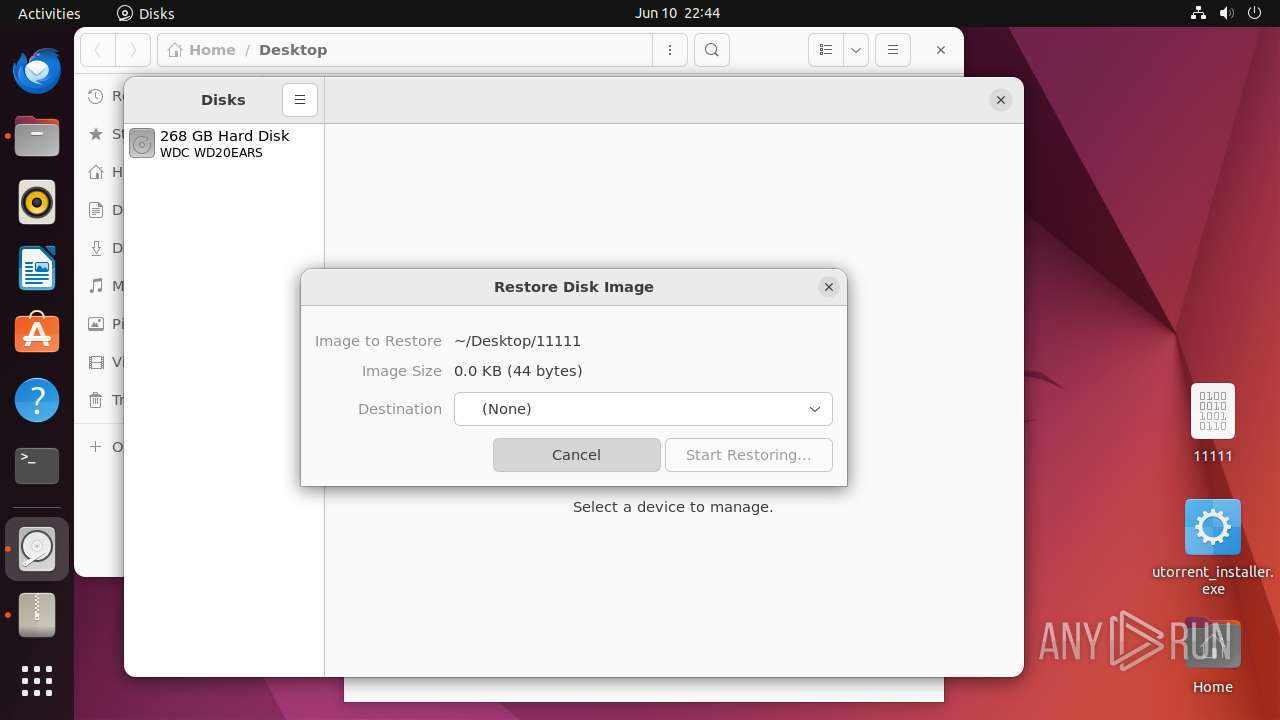This screenshot has height=720, width=1280.
Task: Click the ~/Desktop/11111 image path text
Action: click(517, 341)
